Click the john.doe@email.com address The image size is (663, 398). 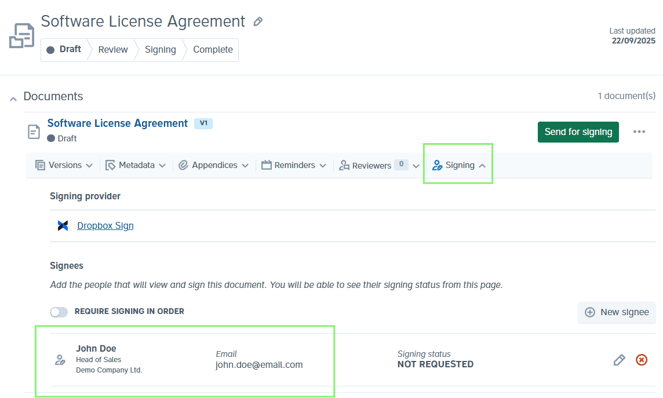pos(259,365)
